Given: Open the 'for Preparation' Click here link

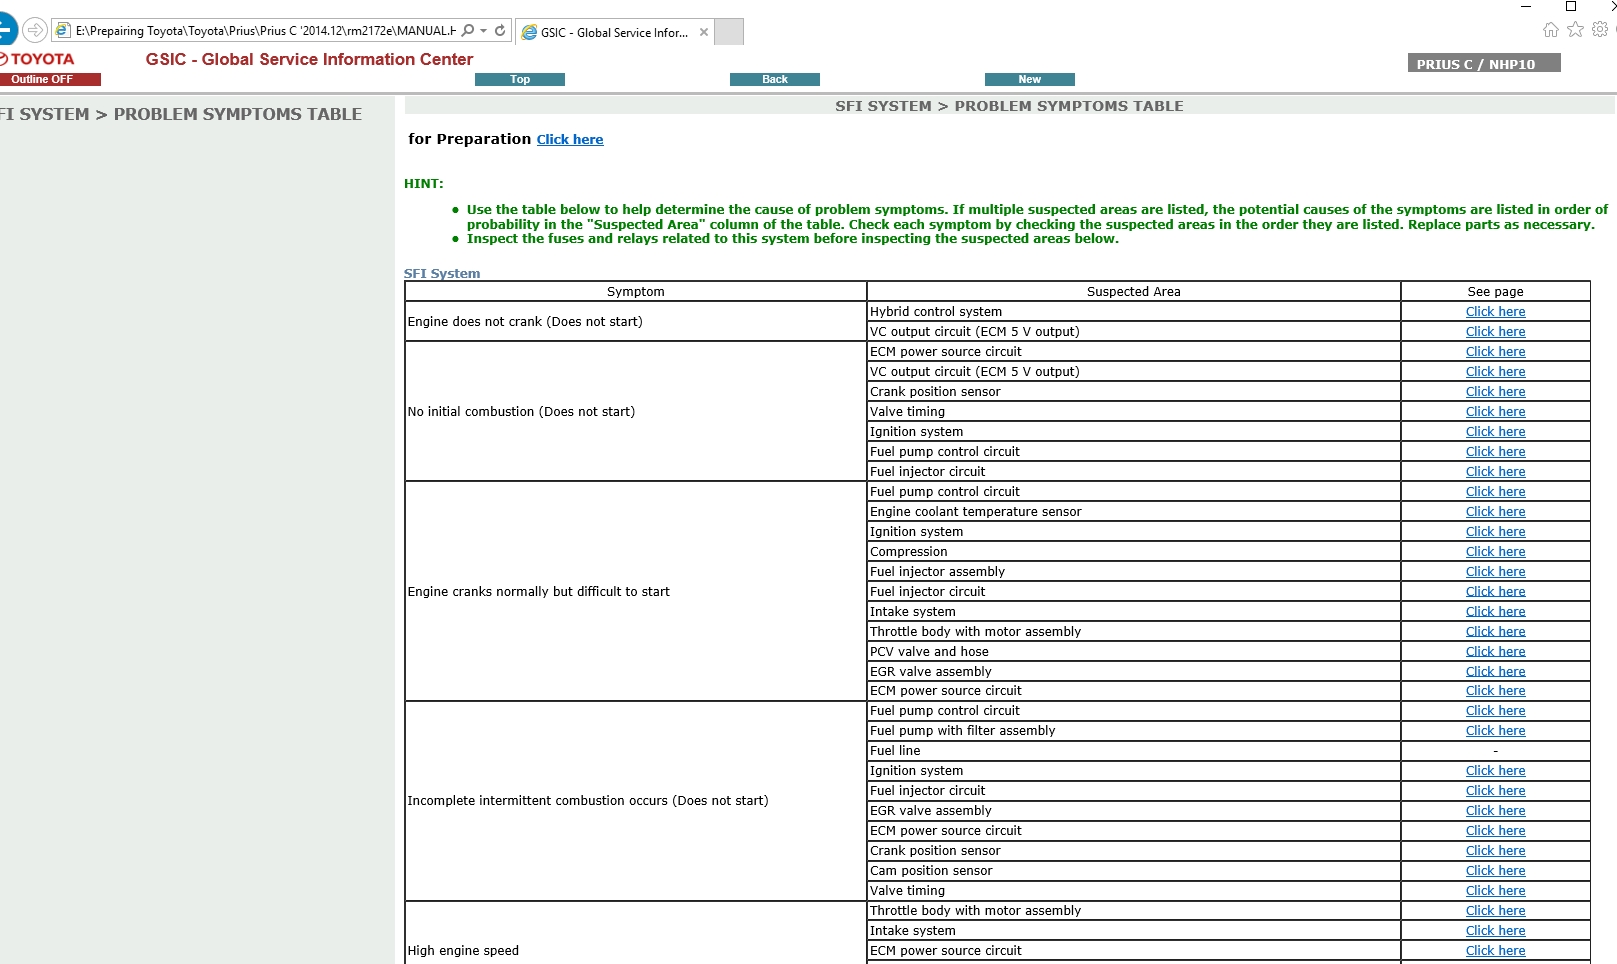Looking at the screenshot, I should click(x=570, y=140).
